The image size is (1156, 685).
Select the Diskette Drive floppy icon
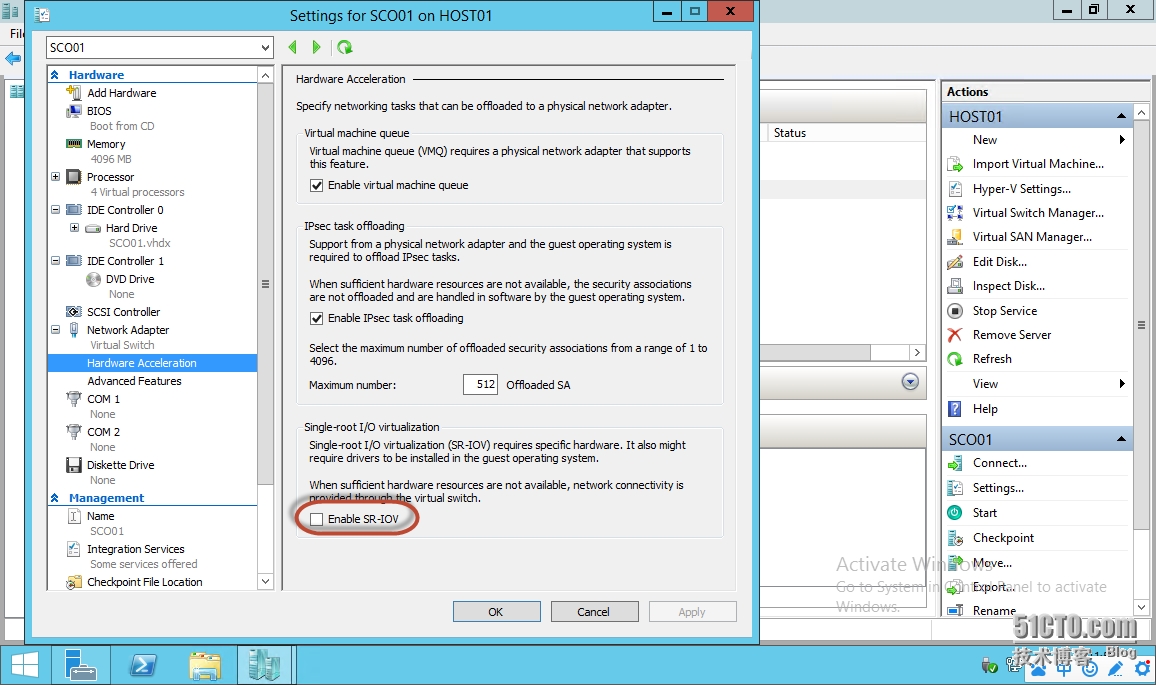74,465
